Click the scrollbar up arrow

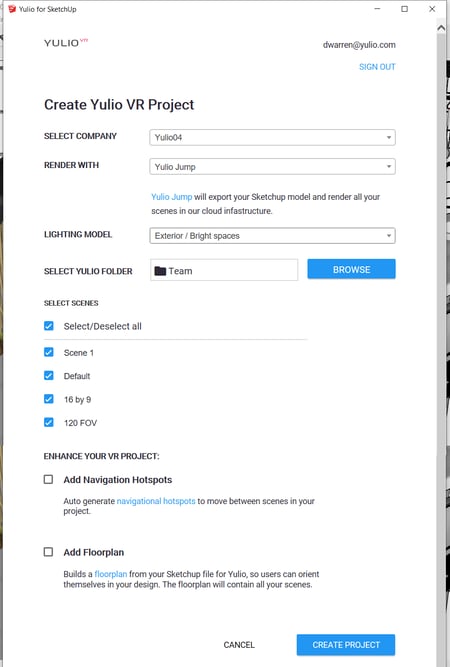click(441, 28)
